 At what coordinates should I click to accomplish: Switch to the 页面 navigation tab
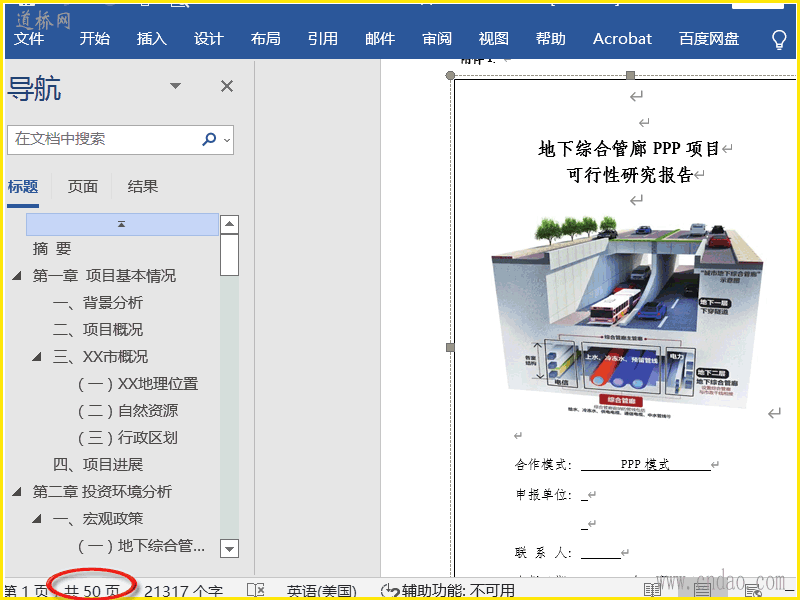[x=83, y=187]
